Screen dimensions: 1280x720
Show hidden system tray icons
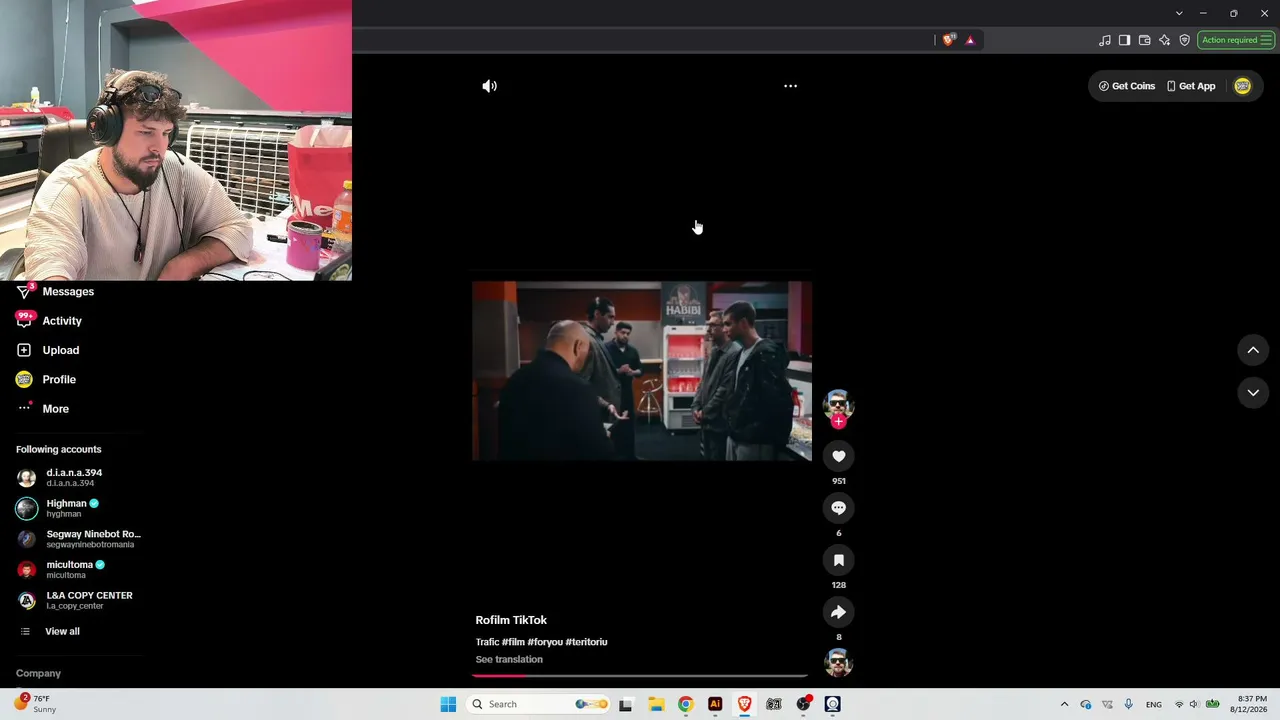pyautogui.click(x=1064, y=704)
